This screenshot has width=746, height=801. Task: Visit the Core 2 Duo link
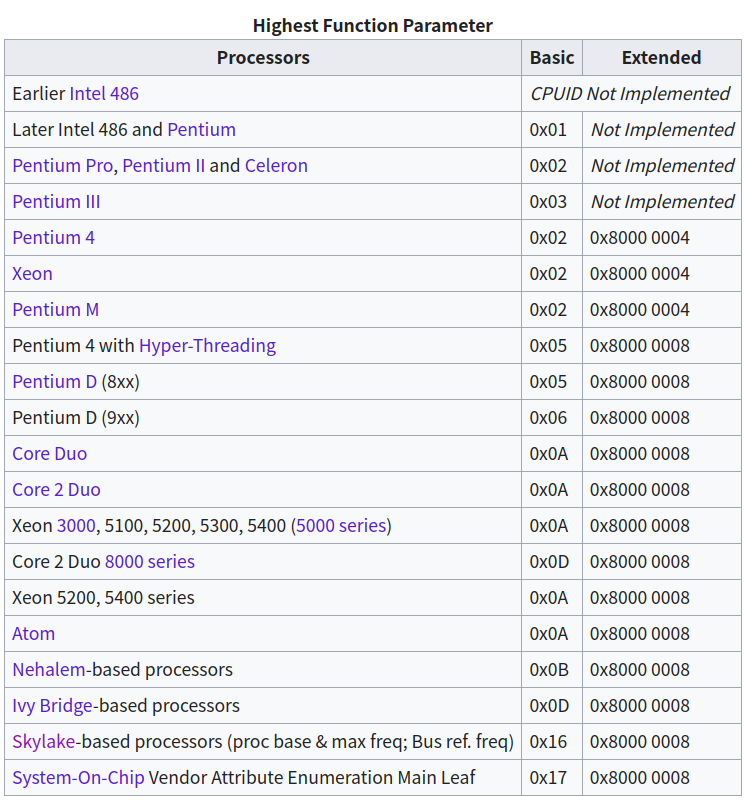56,489
